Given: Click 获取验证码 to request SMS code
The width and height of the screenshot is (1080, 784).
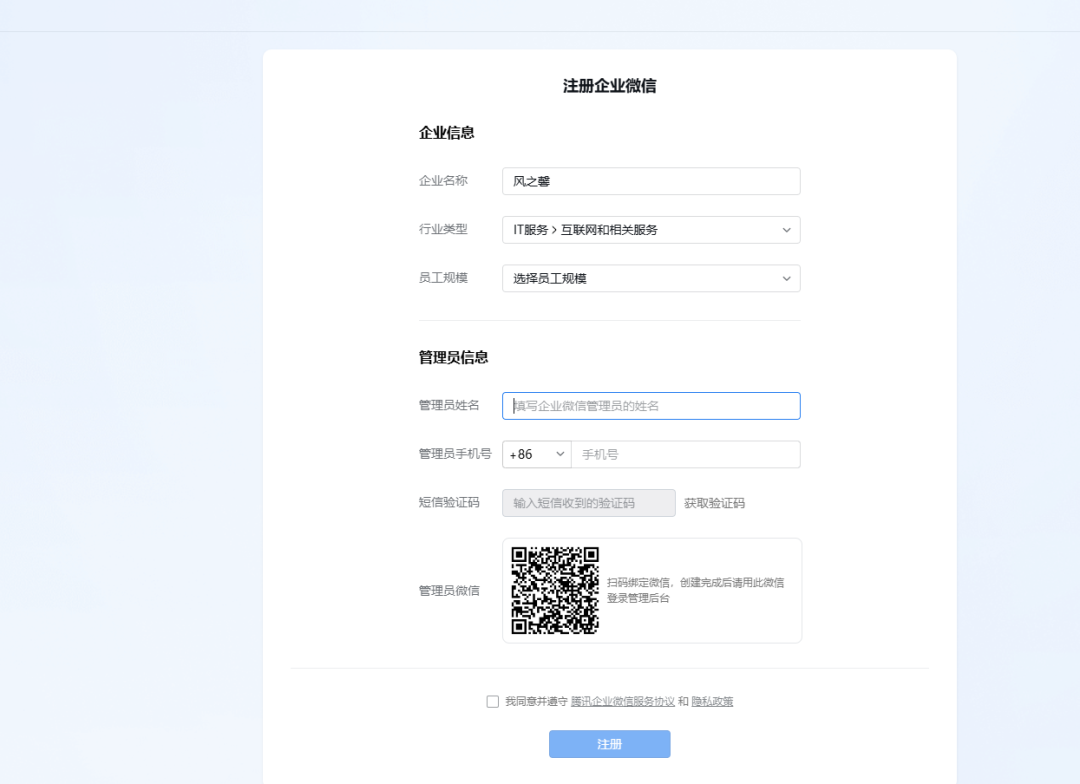Looking at the screenshot, I should (x=714, y=504).
